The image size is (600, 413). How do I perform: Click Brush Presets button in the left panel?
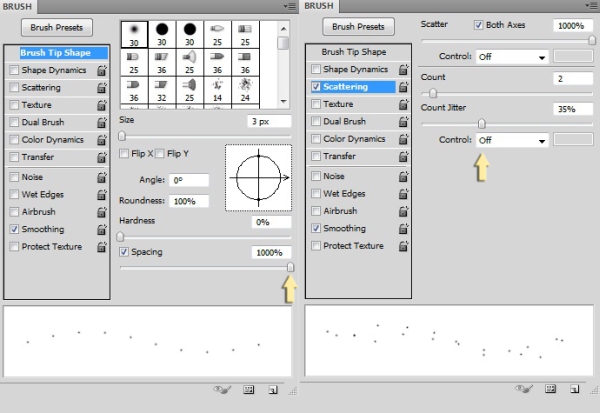tap(56, 27)
